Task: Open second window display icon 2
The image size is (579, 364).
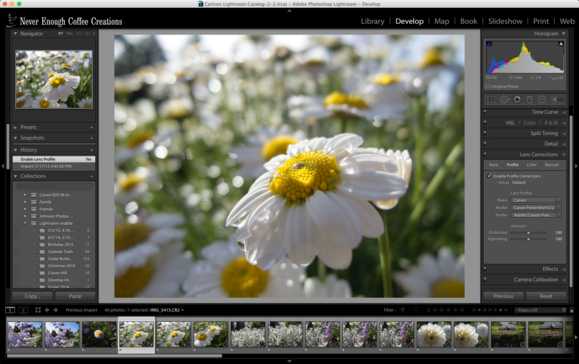Action: [x=23, y=310]
